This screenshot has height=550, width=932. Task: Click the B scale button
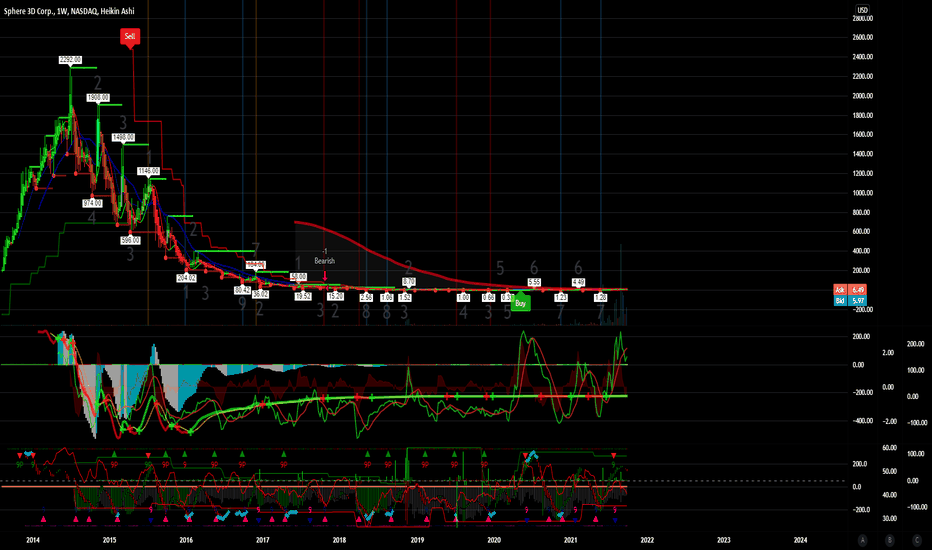890,540
